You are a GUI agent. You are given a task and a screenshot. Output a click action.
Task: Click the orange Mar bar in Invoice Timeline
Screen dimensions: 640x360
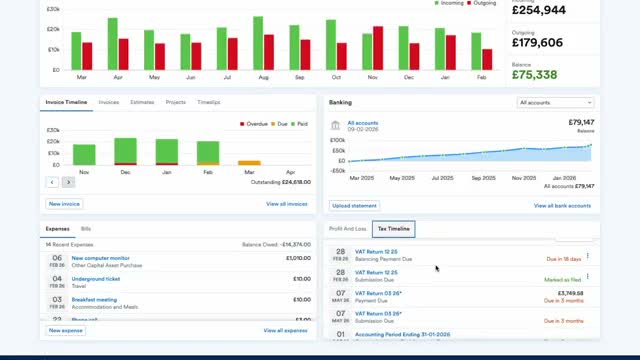tap(249, 163)
